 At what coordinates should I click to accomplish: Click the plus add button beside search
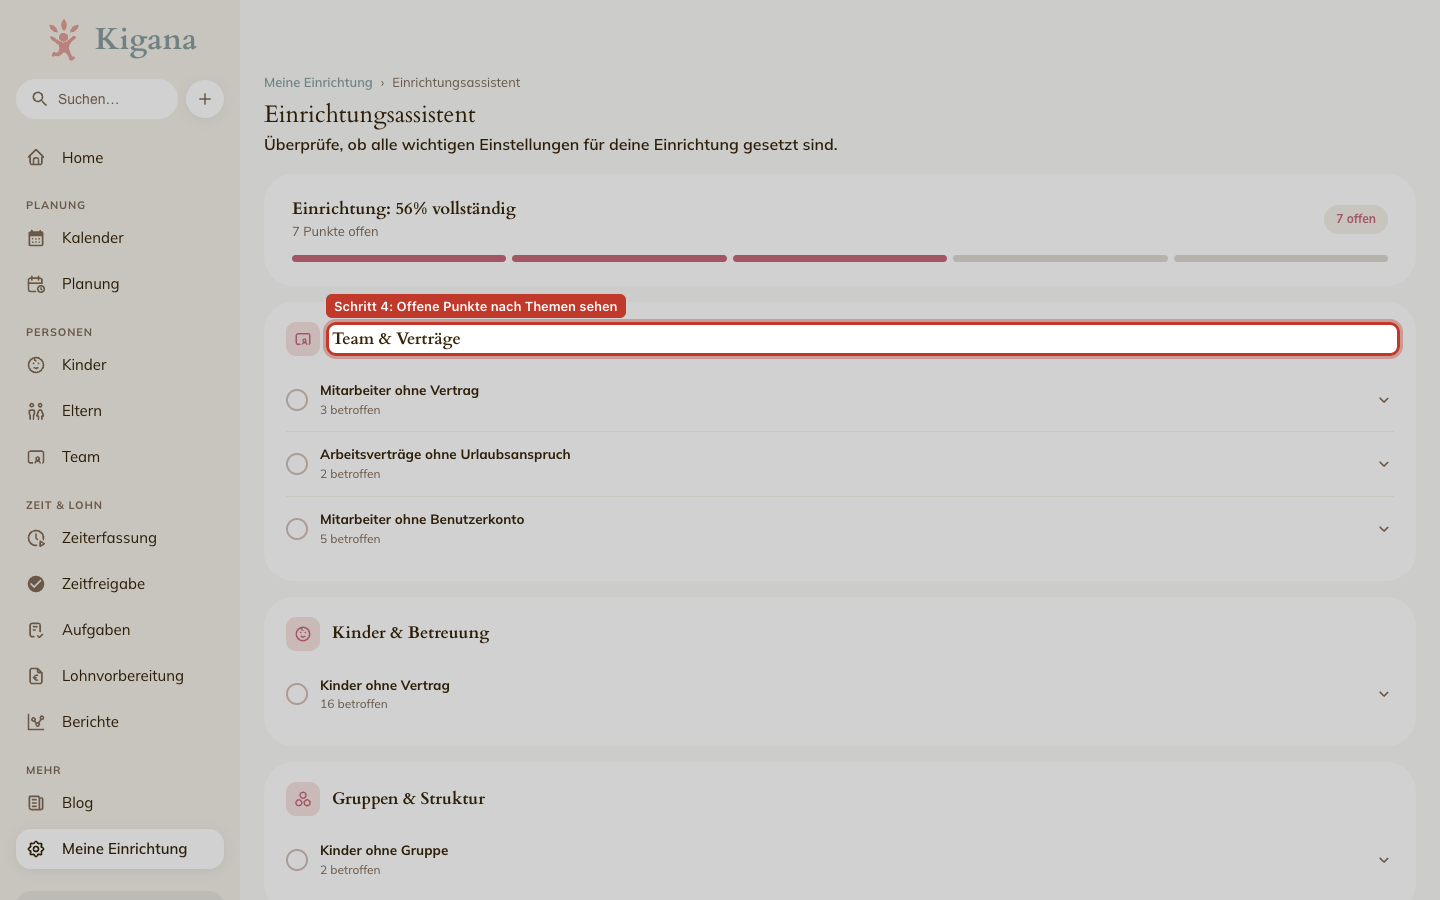pos(205,99)
